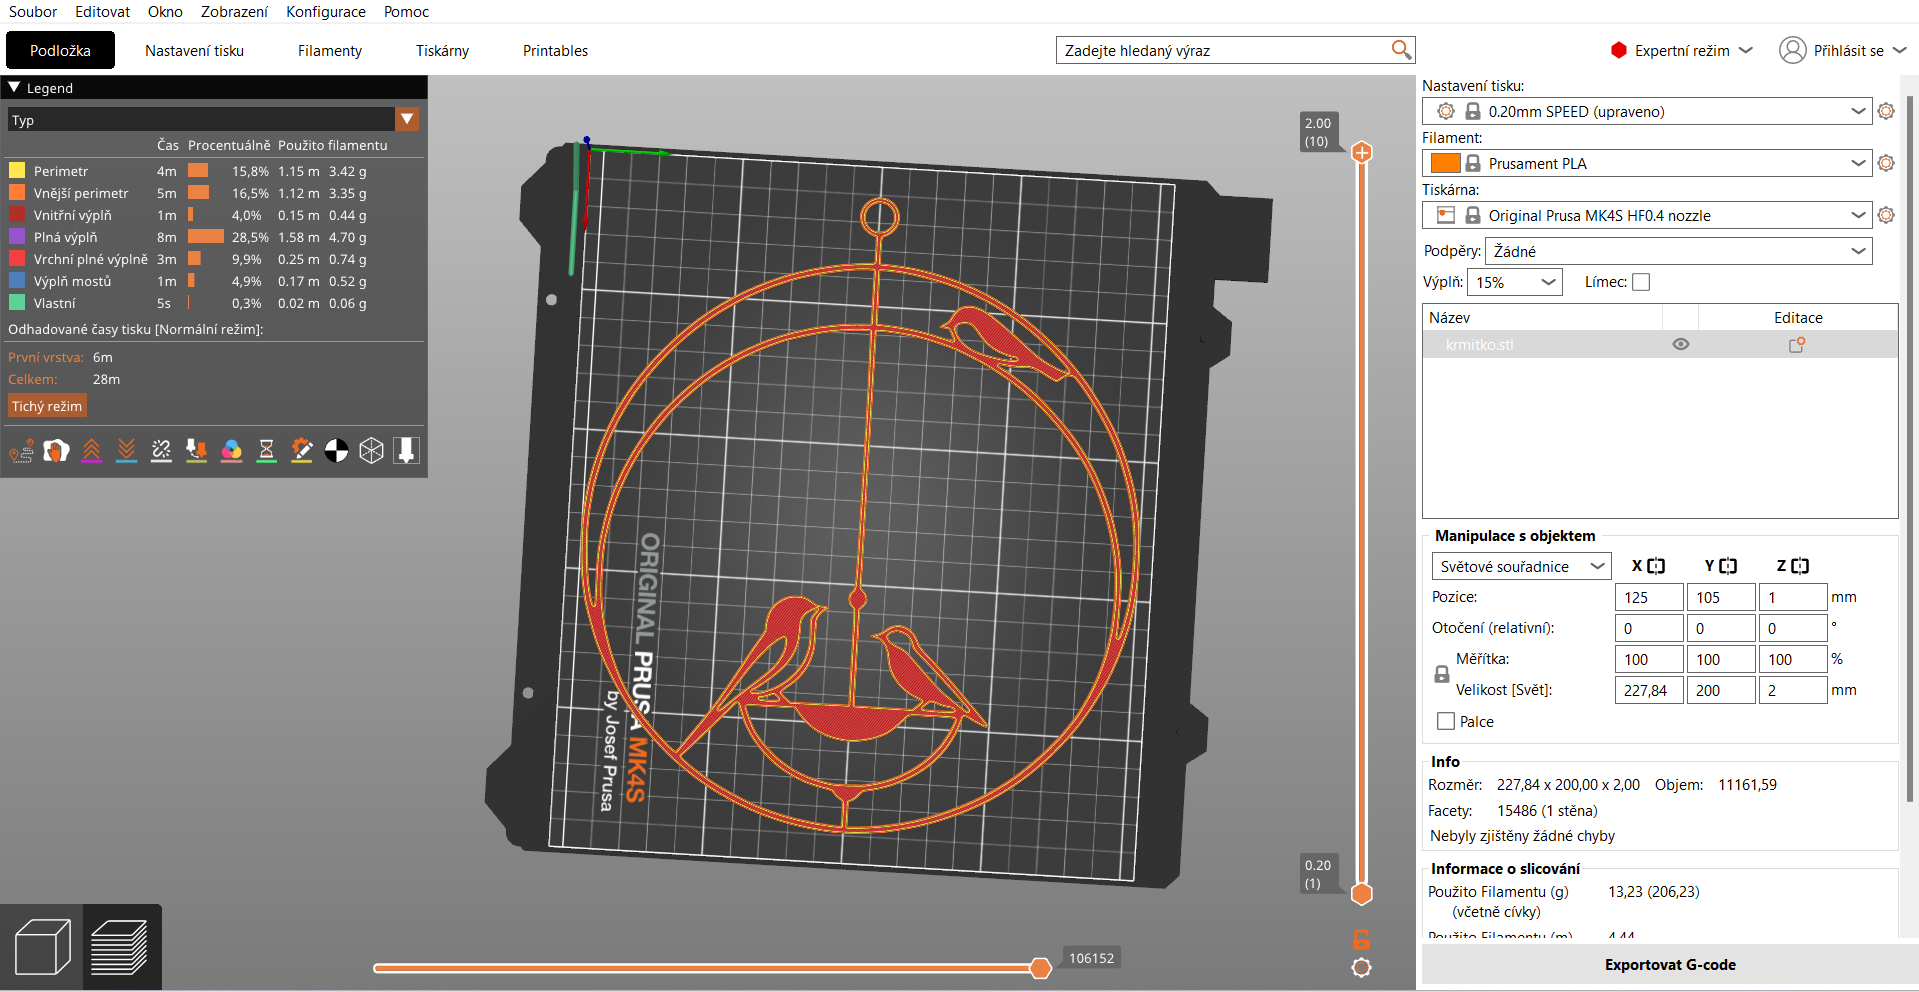
Task: Toggle retractions visibility (up arrows icon)
Action: point(92,451)
